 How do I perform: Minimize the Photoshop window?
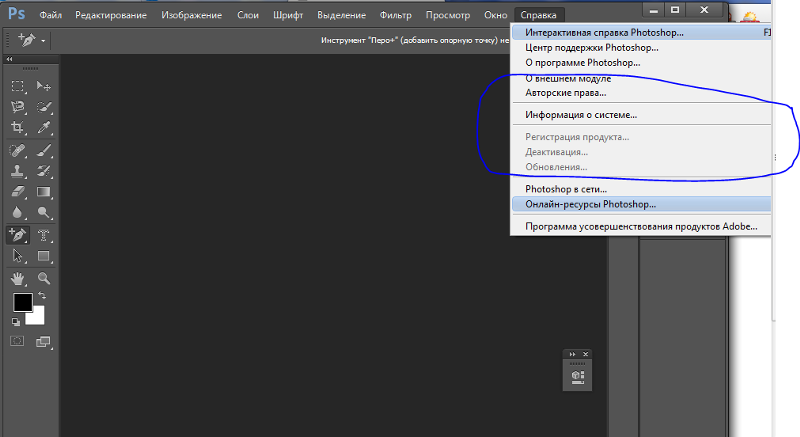(x=654, y=10)
